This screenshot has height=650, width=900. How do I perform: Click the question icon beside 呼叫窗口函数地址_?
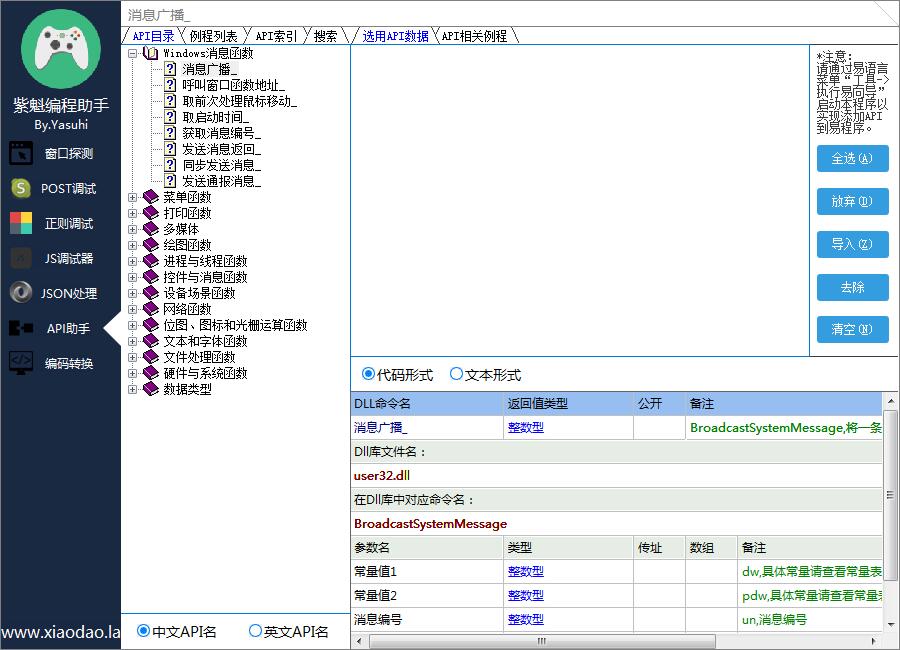coord(170,85)
